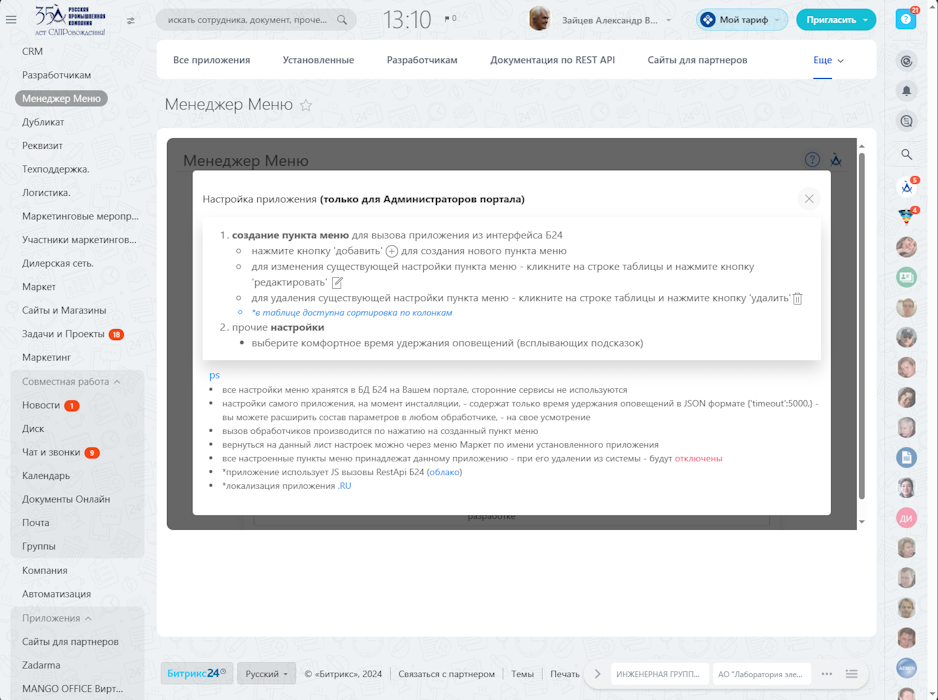Click the облако link in notes

click(x=444, y=472)
